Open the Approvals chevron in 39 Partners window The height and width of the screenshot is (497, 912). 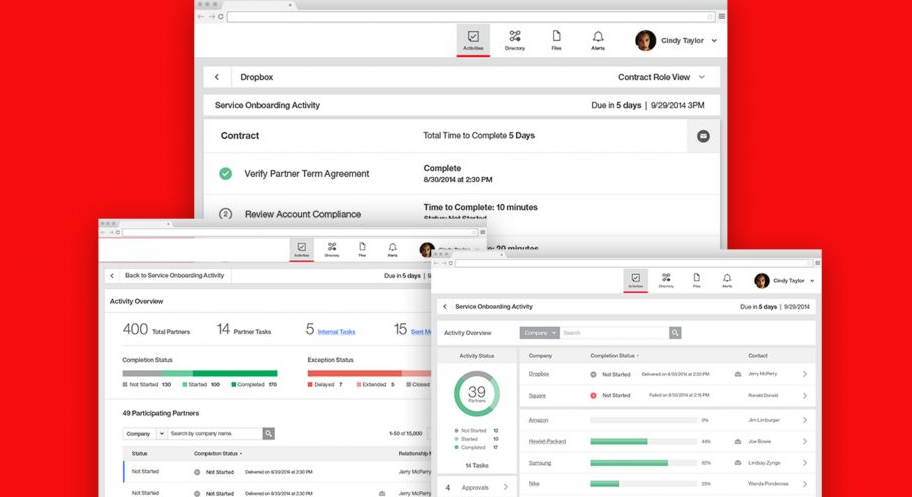coord(506,487)
